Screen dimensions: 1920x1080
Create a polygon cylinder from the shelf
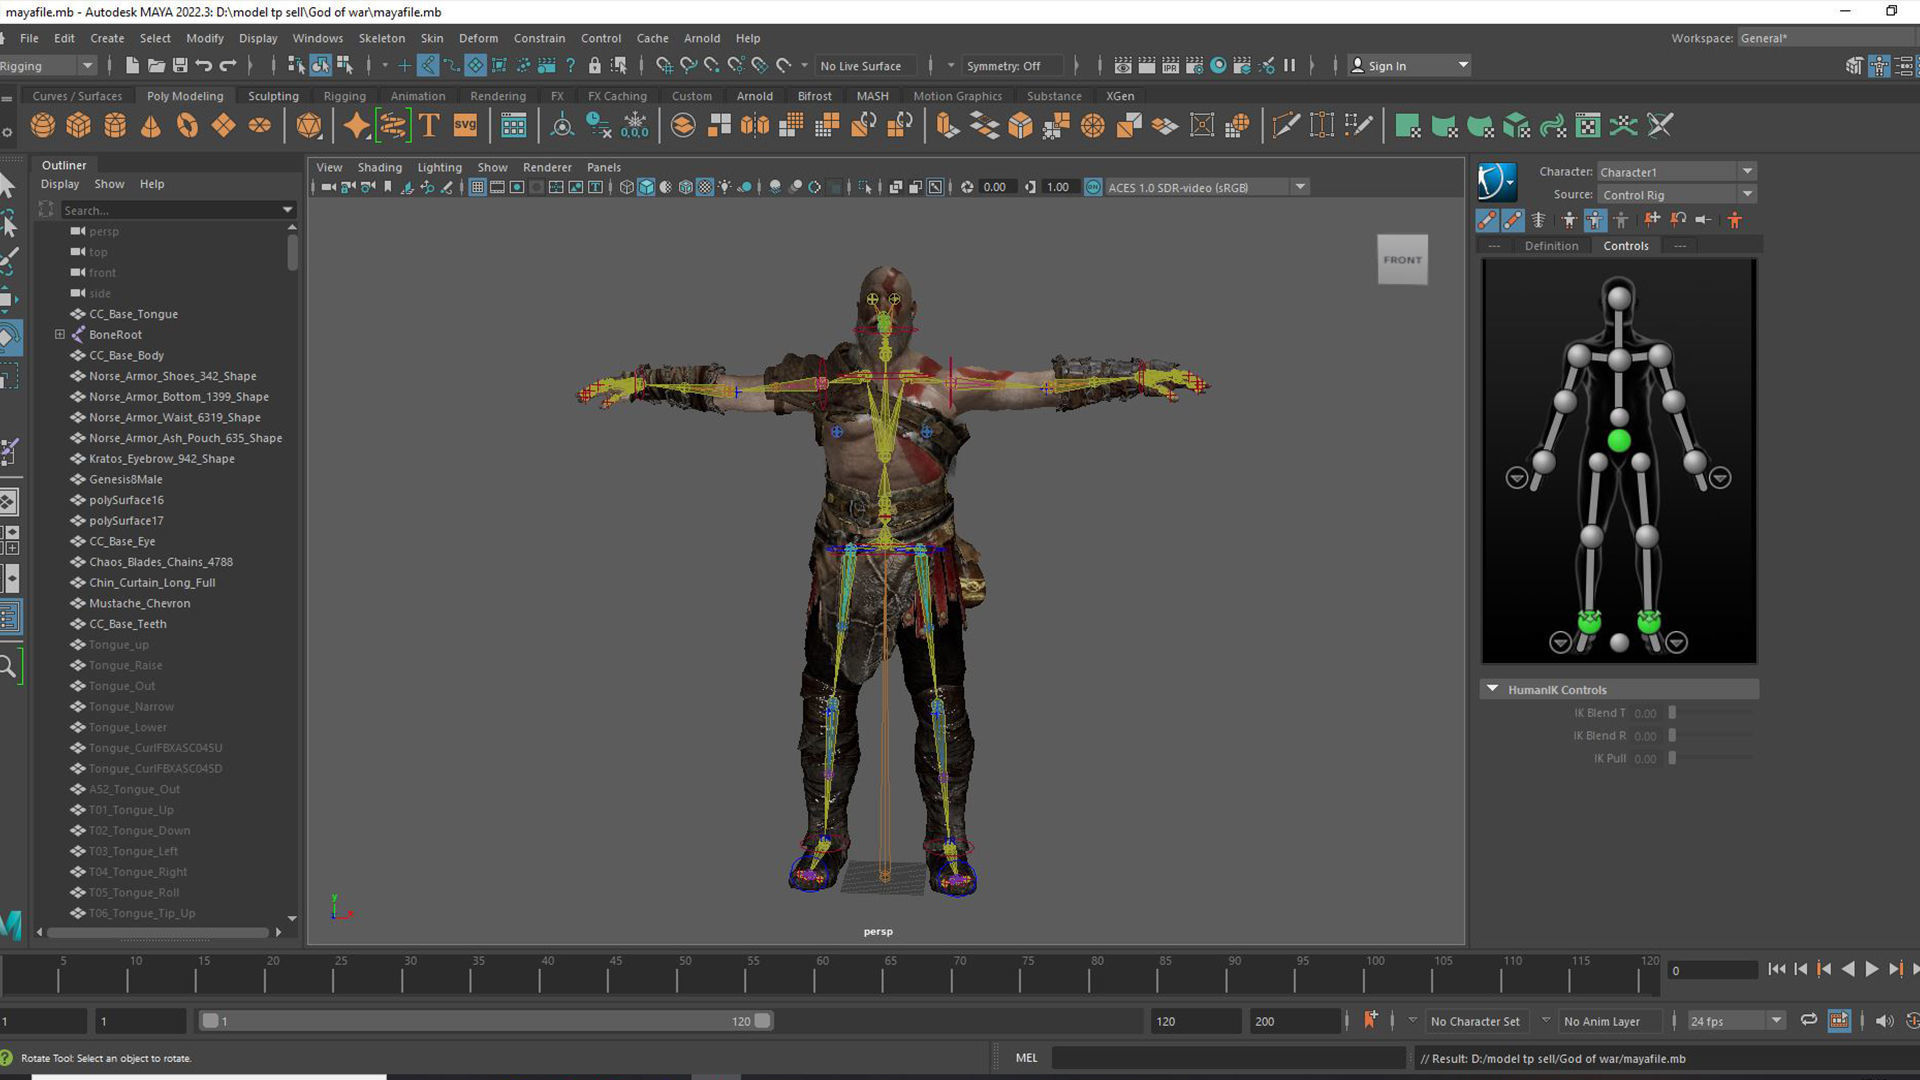(x=115, y=126)
